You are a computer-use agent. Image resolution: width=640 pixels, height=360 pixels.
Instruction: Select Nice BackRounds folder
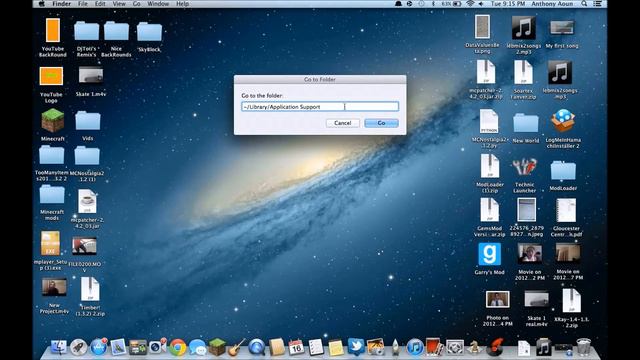(116, 31)
